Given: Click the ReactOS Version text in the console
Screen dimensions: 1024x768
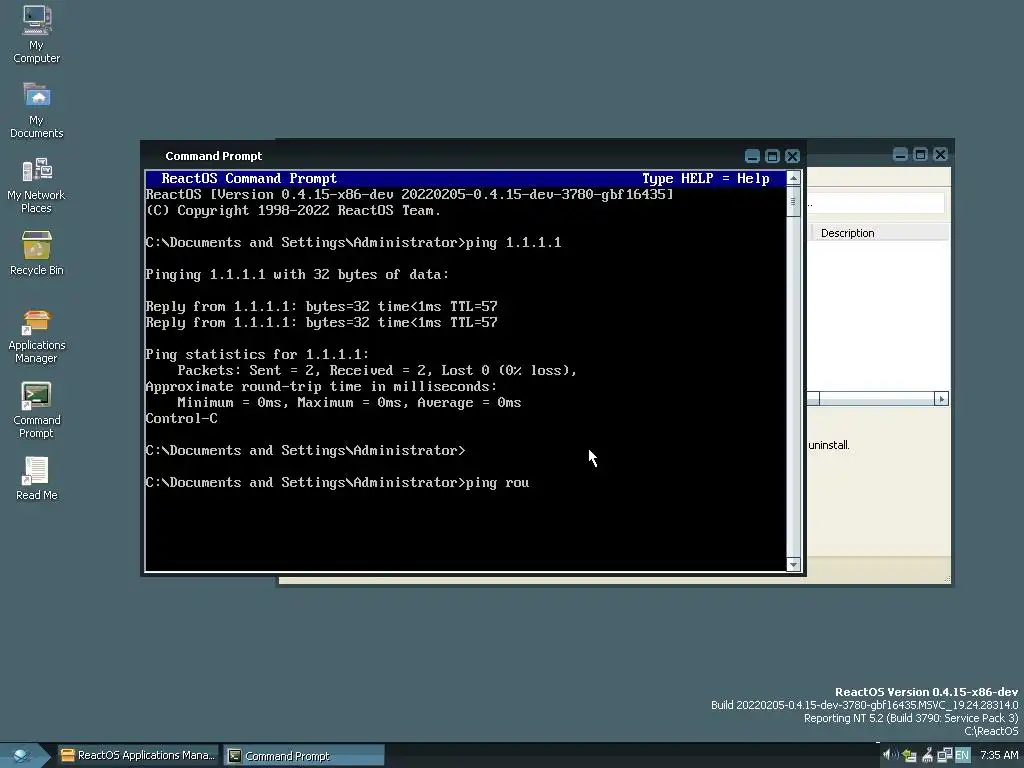Looking at the screenshot, I should (409, 195).
